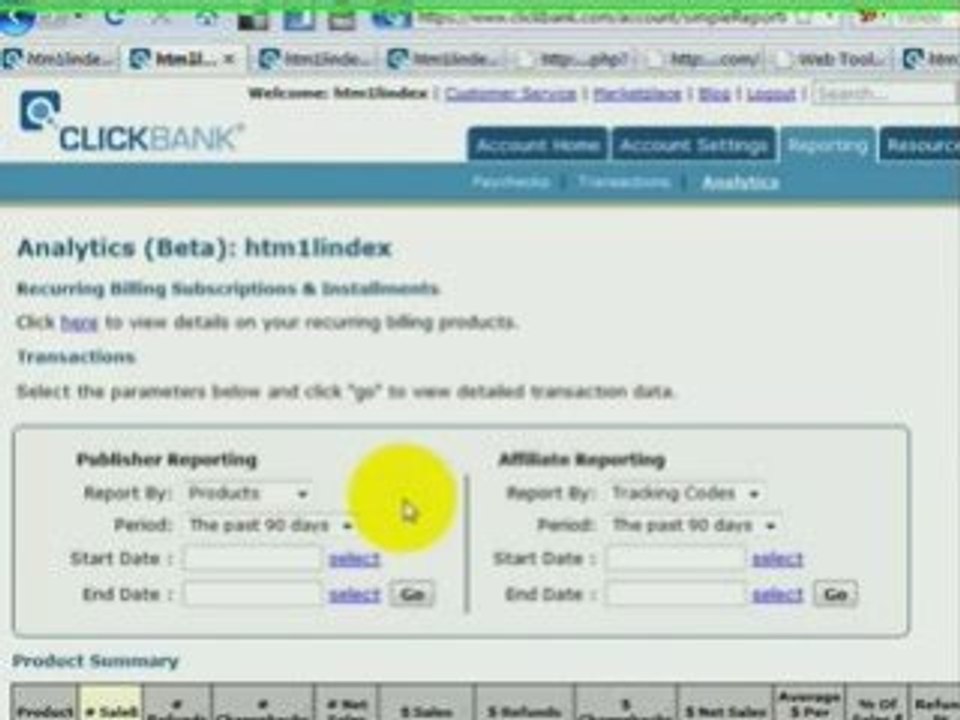Click the ClickBank logo
Screen dimensions: 960x720
point(132,121)
